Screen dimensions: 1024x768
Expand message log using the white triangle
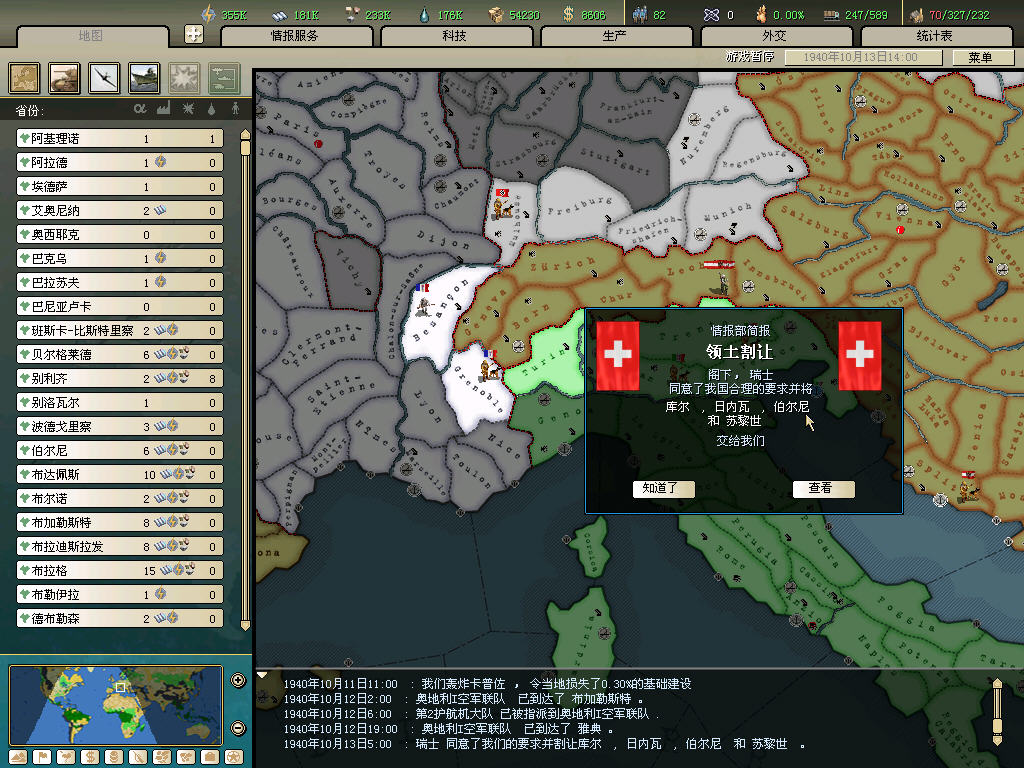(263, 676)
